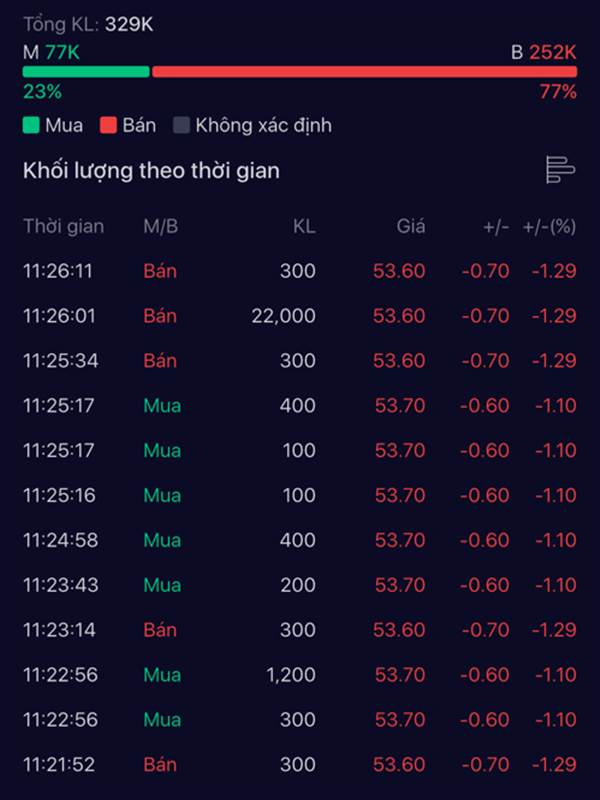Select the 1,200 volume Mua trade row

(300, 675)
